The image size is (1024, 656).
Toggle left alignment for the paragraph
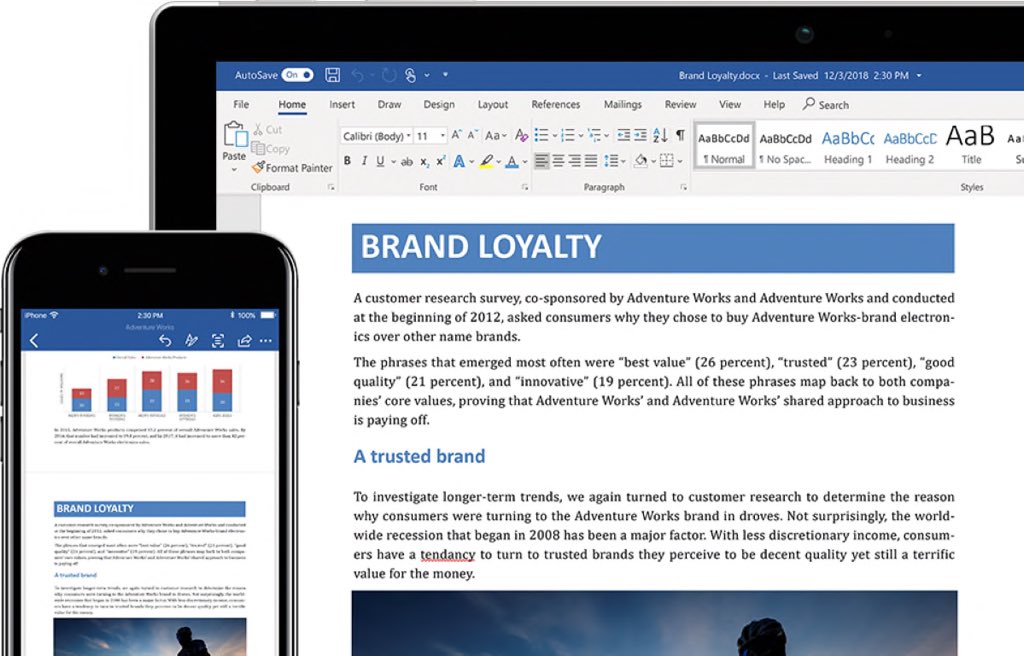coord(541,161)
